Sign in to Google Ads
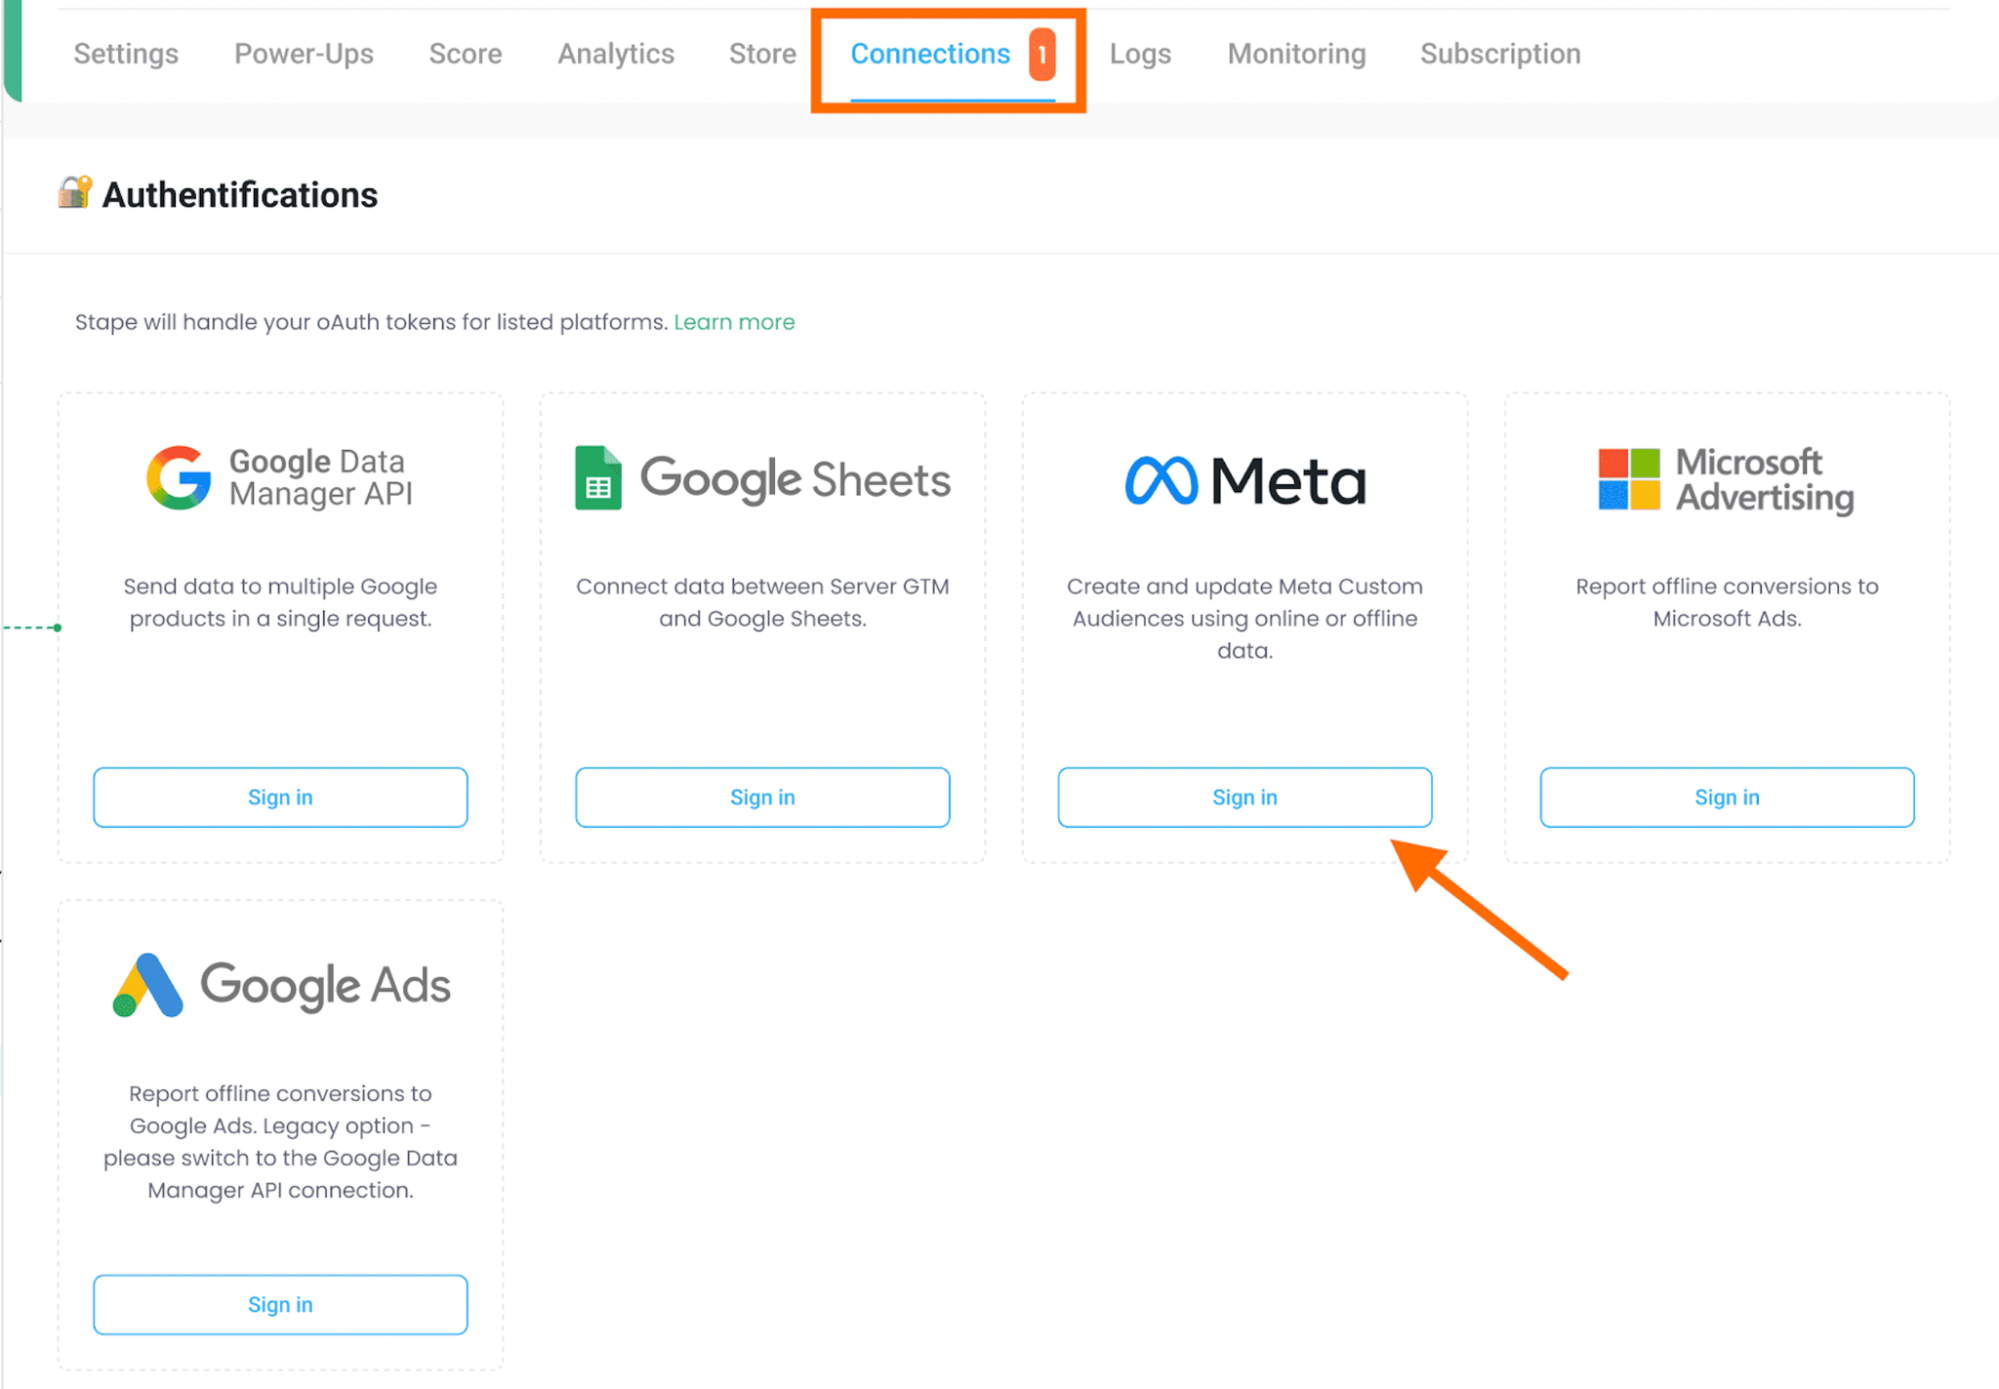This screenshot has height=1389, width=1999. (280, 1304)
